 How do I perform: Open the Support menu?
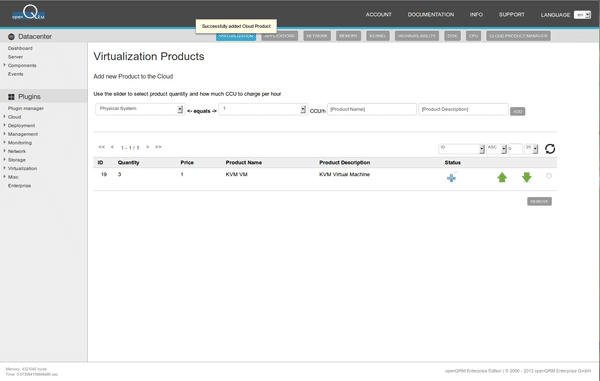tap(511, 15)
